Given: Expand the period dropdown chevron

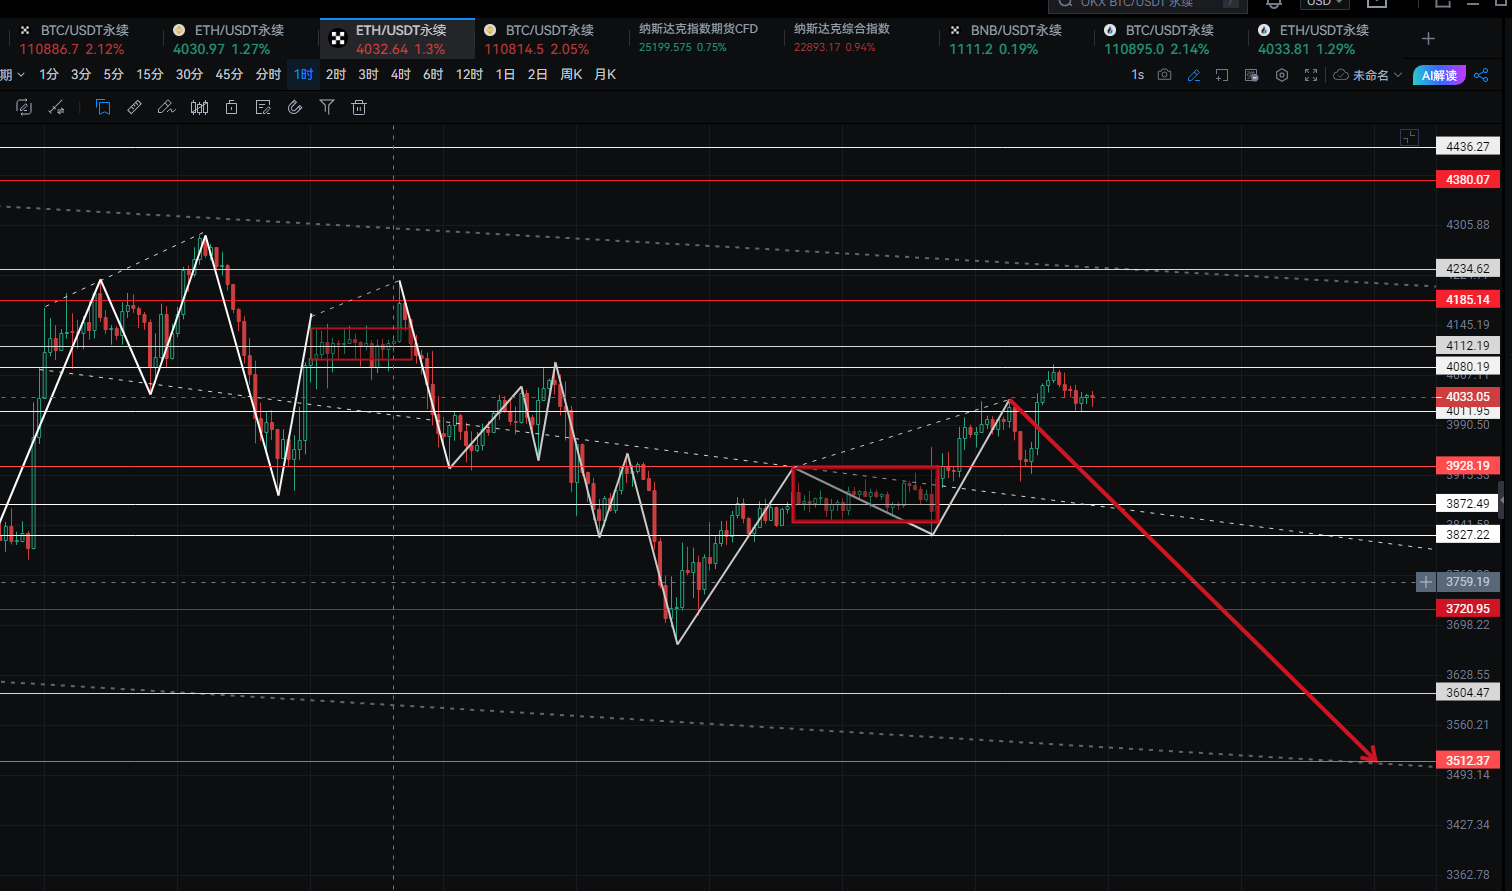Looking at the screenshot, I should pyautogui.click(x=20, y=75).
